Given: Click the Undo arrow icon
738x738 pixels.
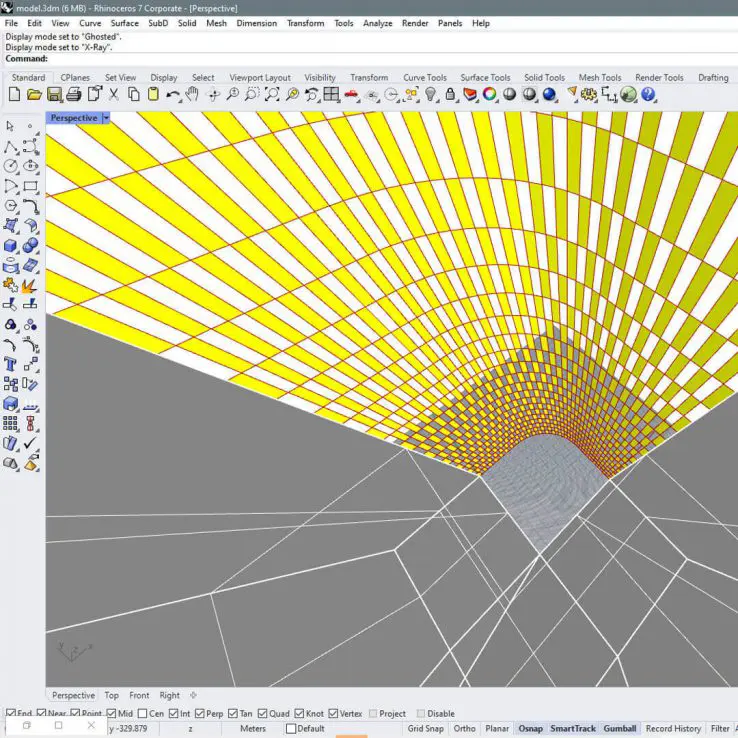Looking at the screenshot, I should [x=173, y=94].
